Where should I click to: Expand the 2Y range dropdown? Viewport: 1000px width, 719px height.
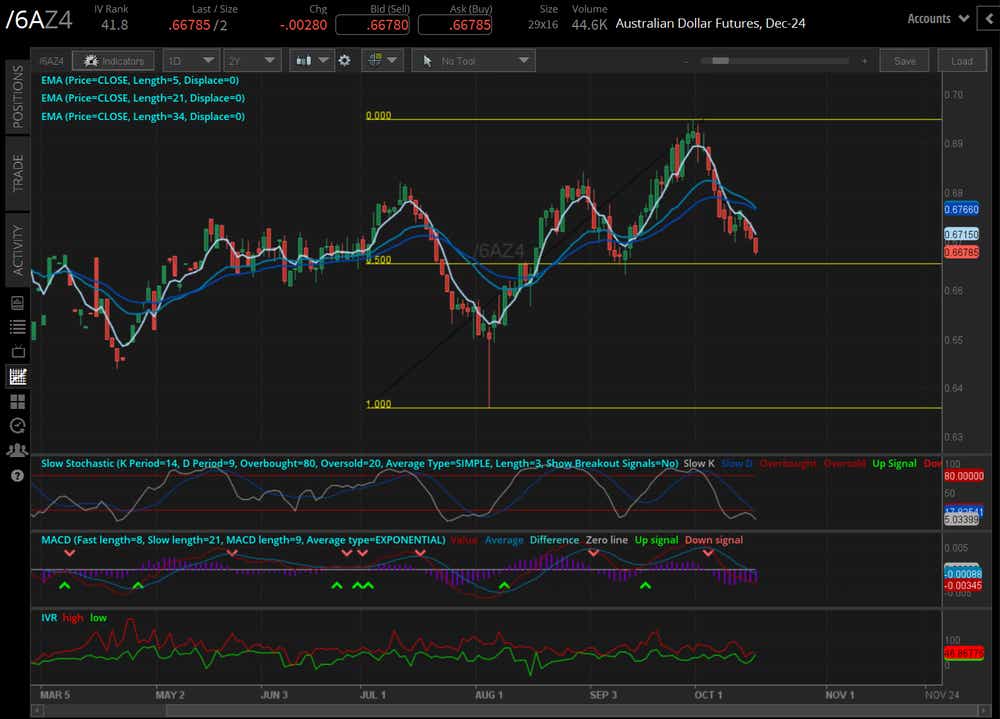(x=252, y=61)
